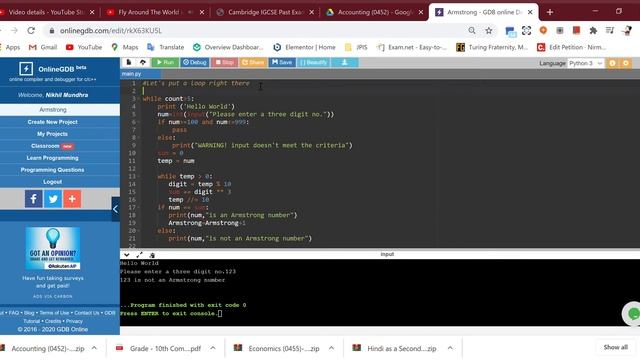Save the project with the Save button
The image size is (640, 360).
(x=282, y=62)
